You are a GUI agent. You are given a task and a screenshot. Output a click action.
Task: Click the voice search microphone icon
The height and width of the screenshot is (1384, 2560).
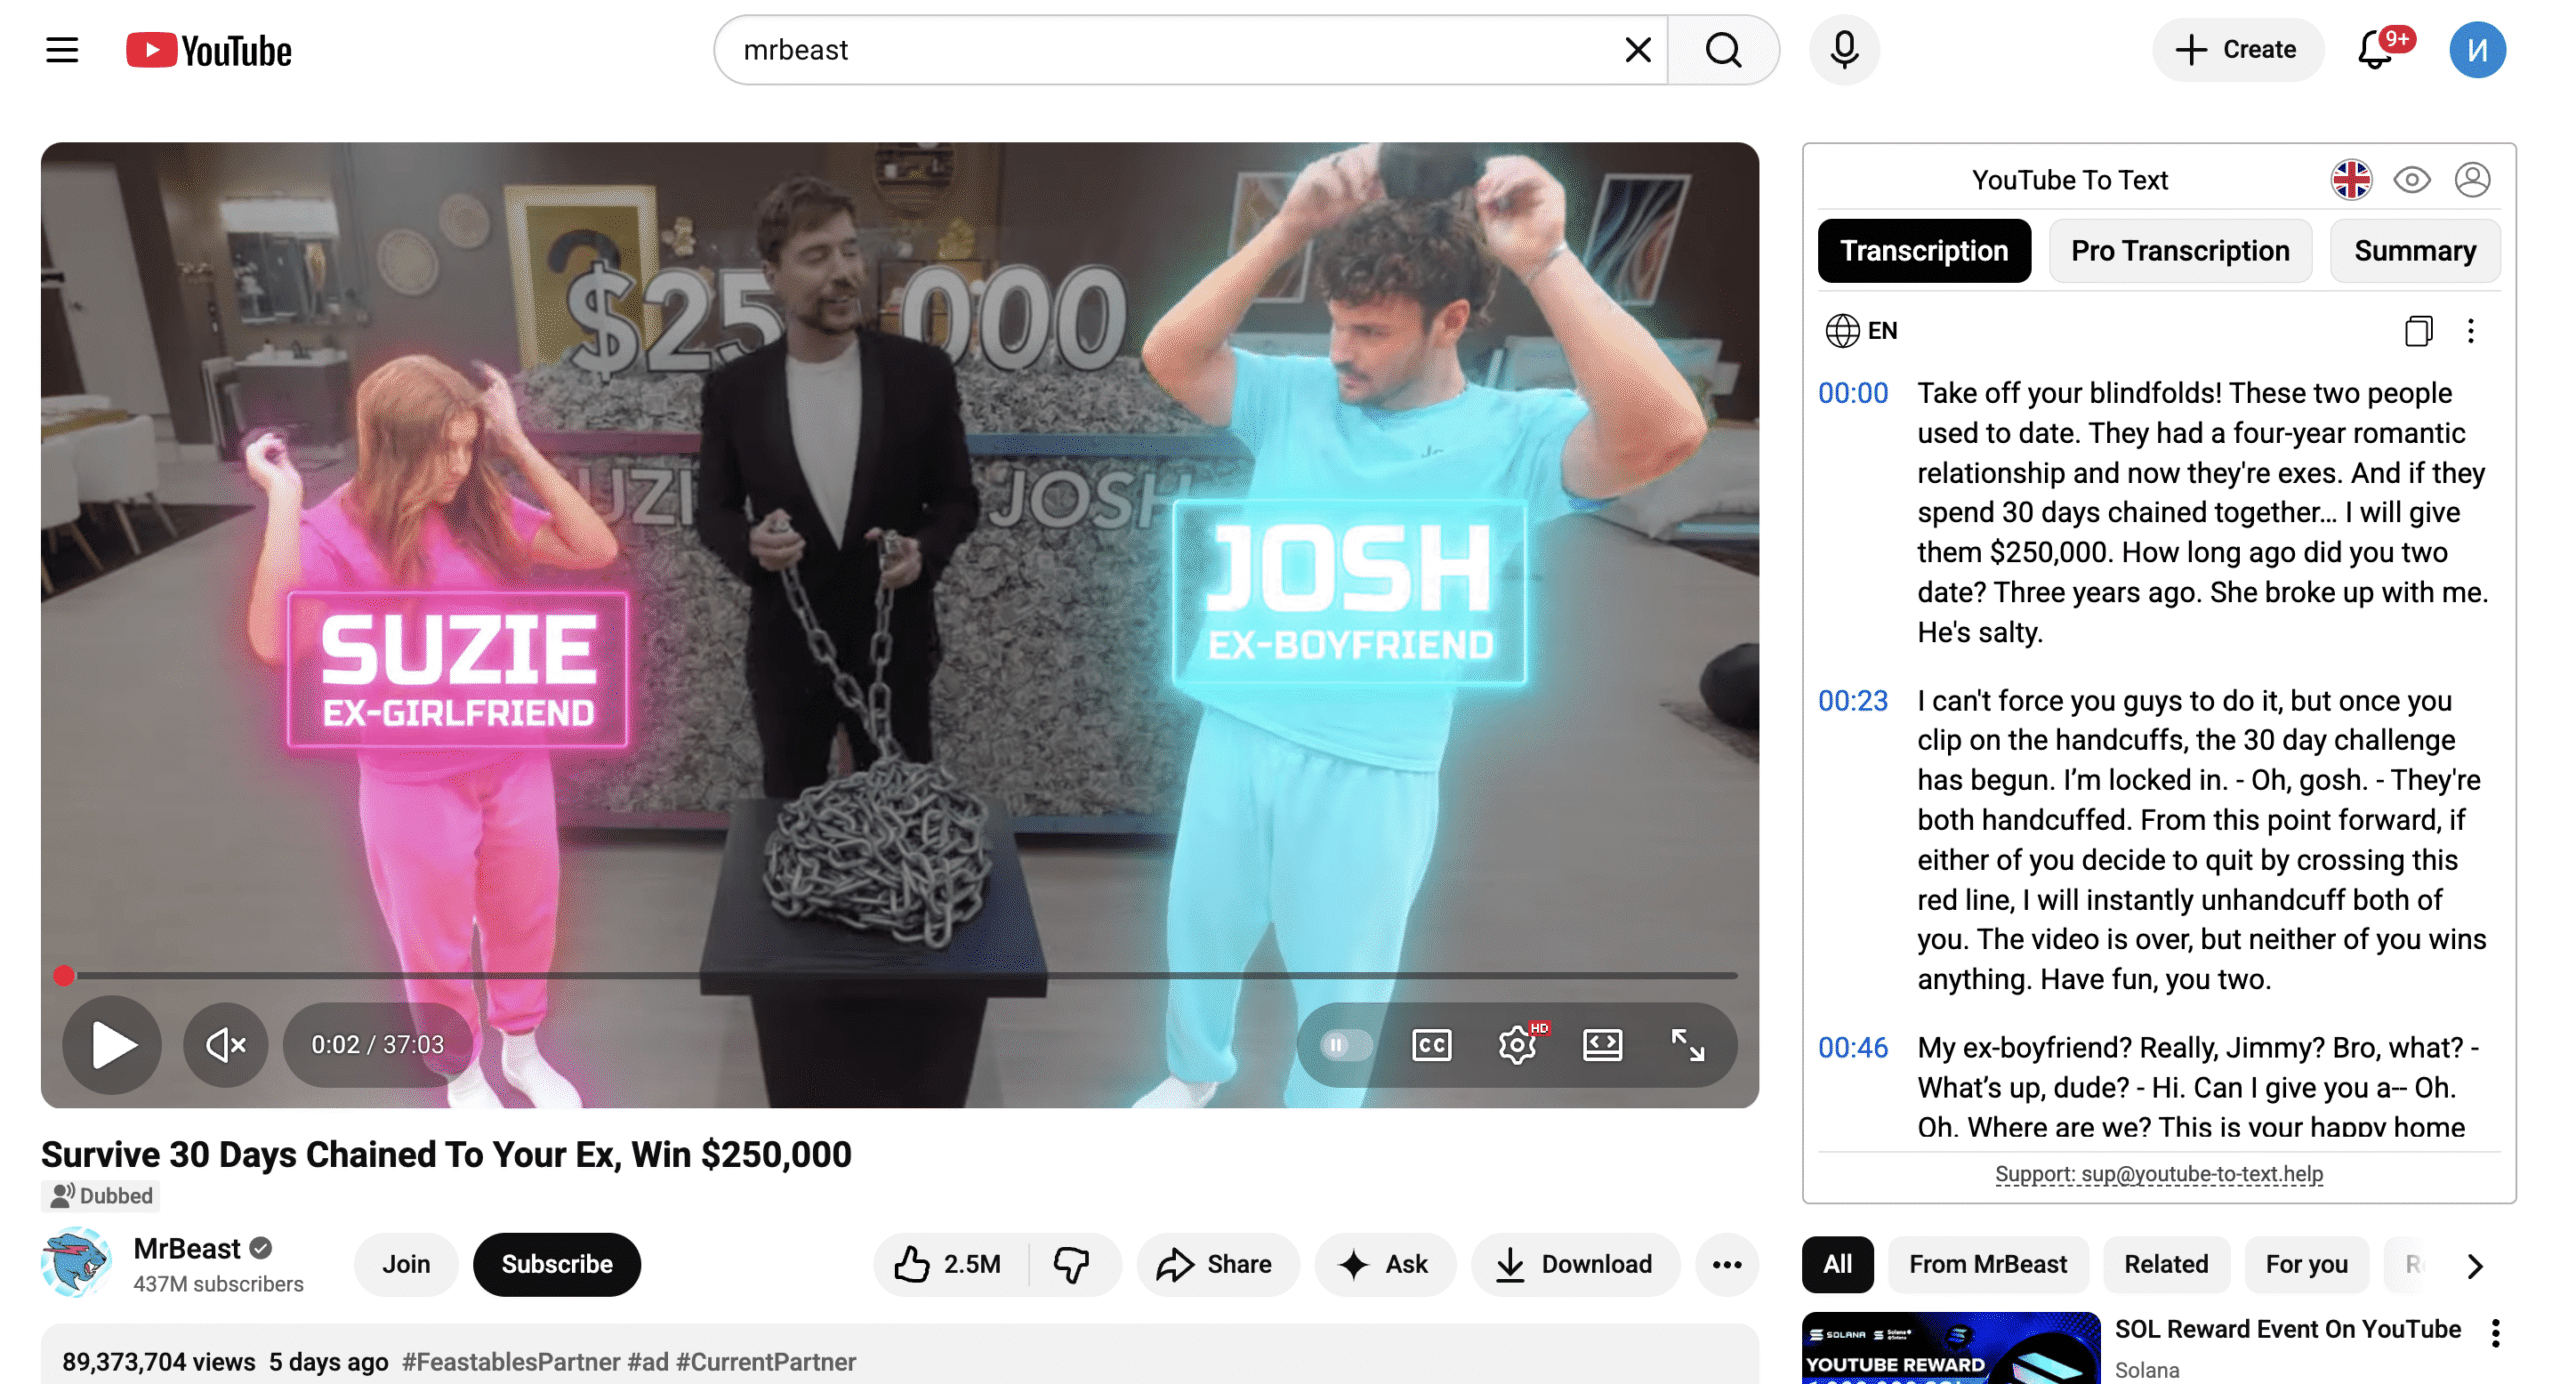click(x=1843, y=50)
